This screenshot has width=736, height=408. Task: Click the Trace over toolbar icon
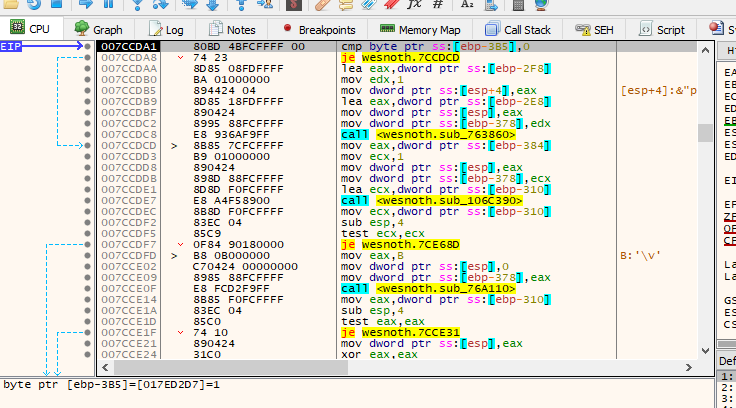[213, 5]
